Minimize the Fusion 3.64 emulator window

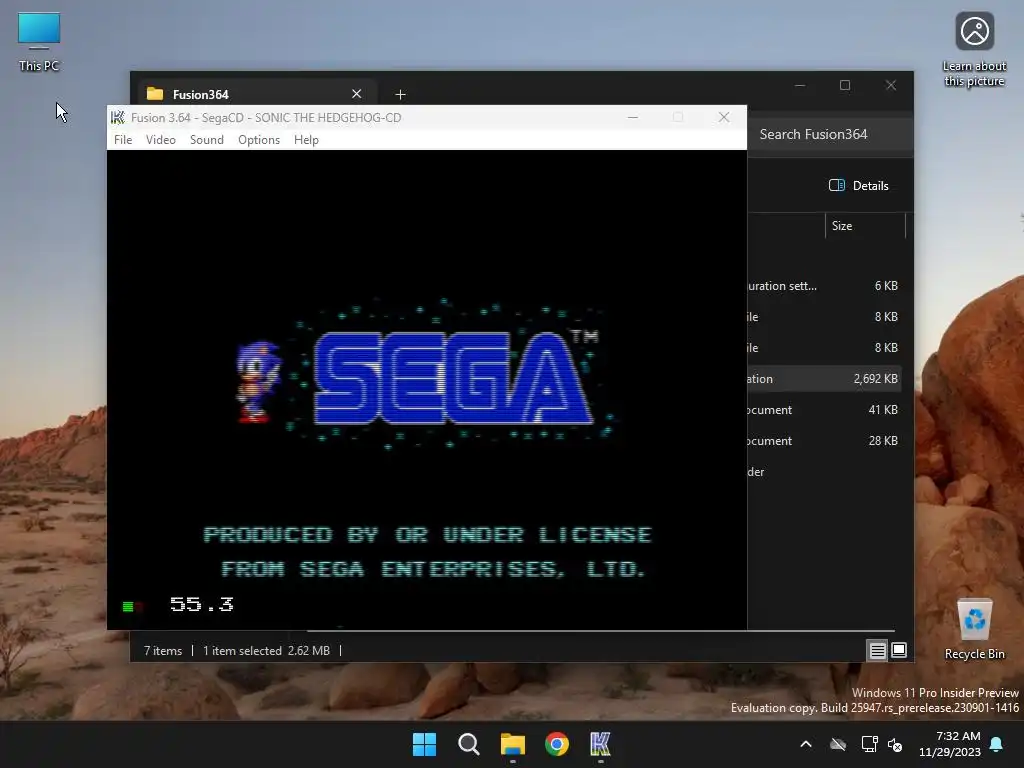(x=633, y=118)
